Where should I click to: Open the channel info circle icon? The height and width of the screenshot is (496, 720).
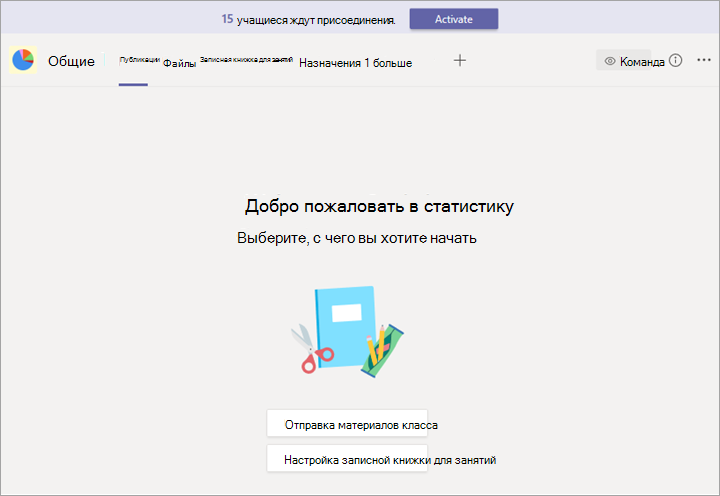[x=675, y=60]
